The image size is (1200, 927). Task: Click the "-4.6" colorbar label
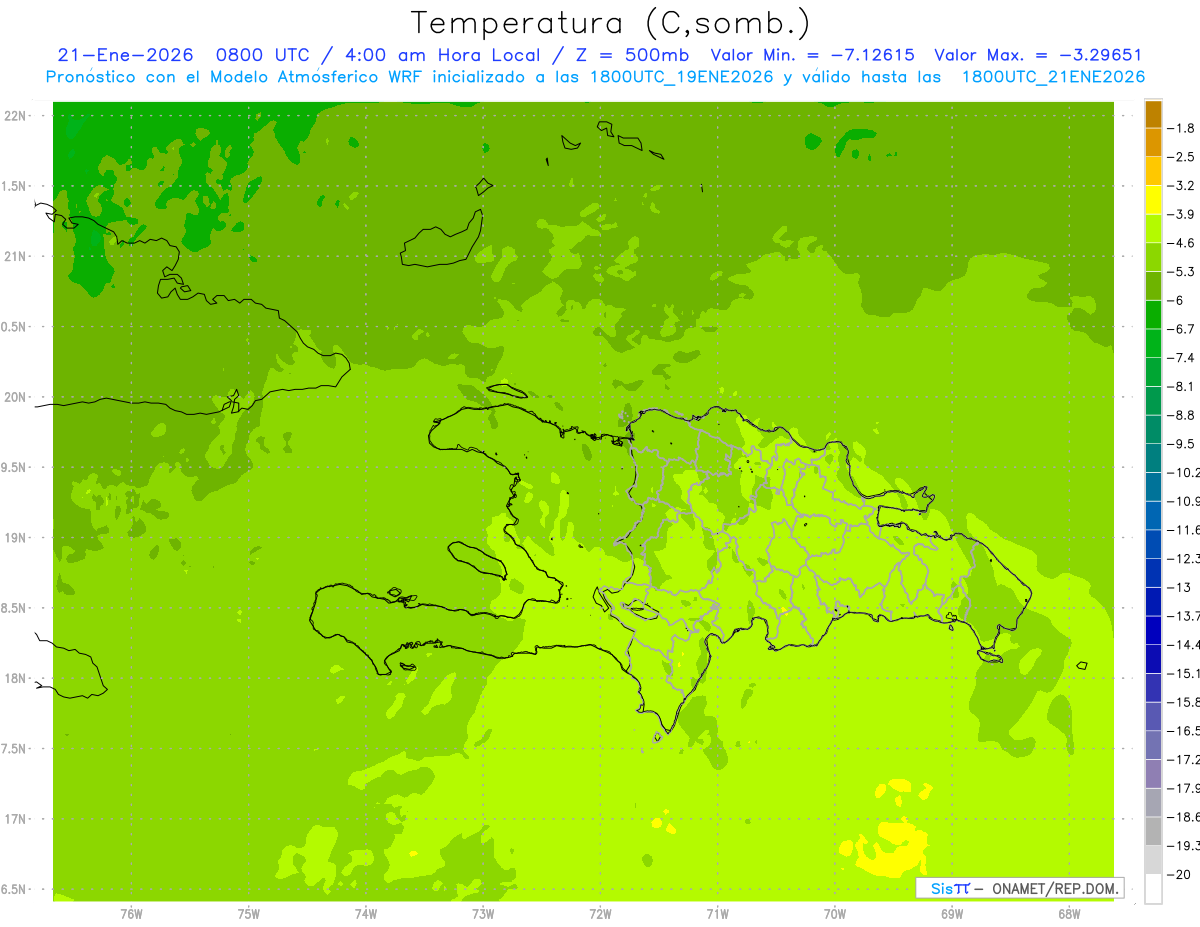[x=1182, y=243]
